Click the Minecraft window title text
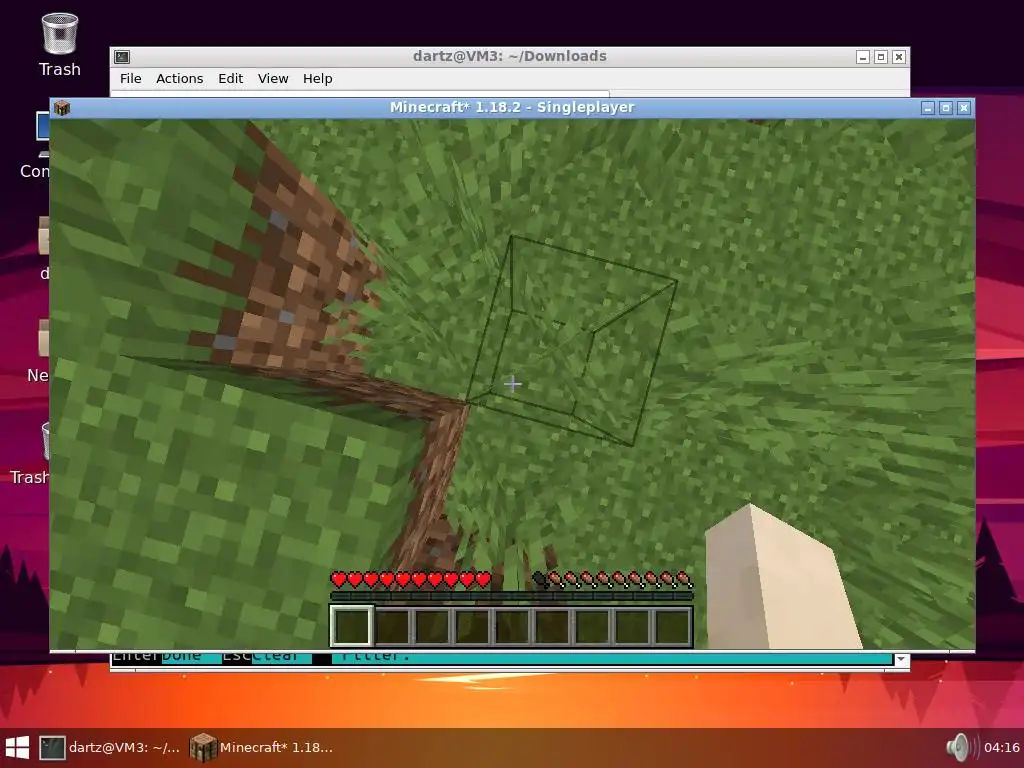This screenshot has width=1024, height=768. click(x=512, y=107)
